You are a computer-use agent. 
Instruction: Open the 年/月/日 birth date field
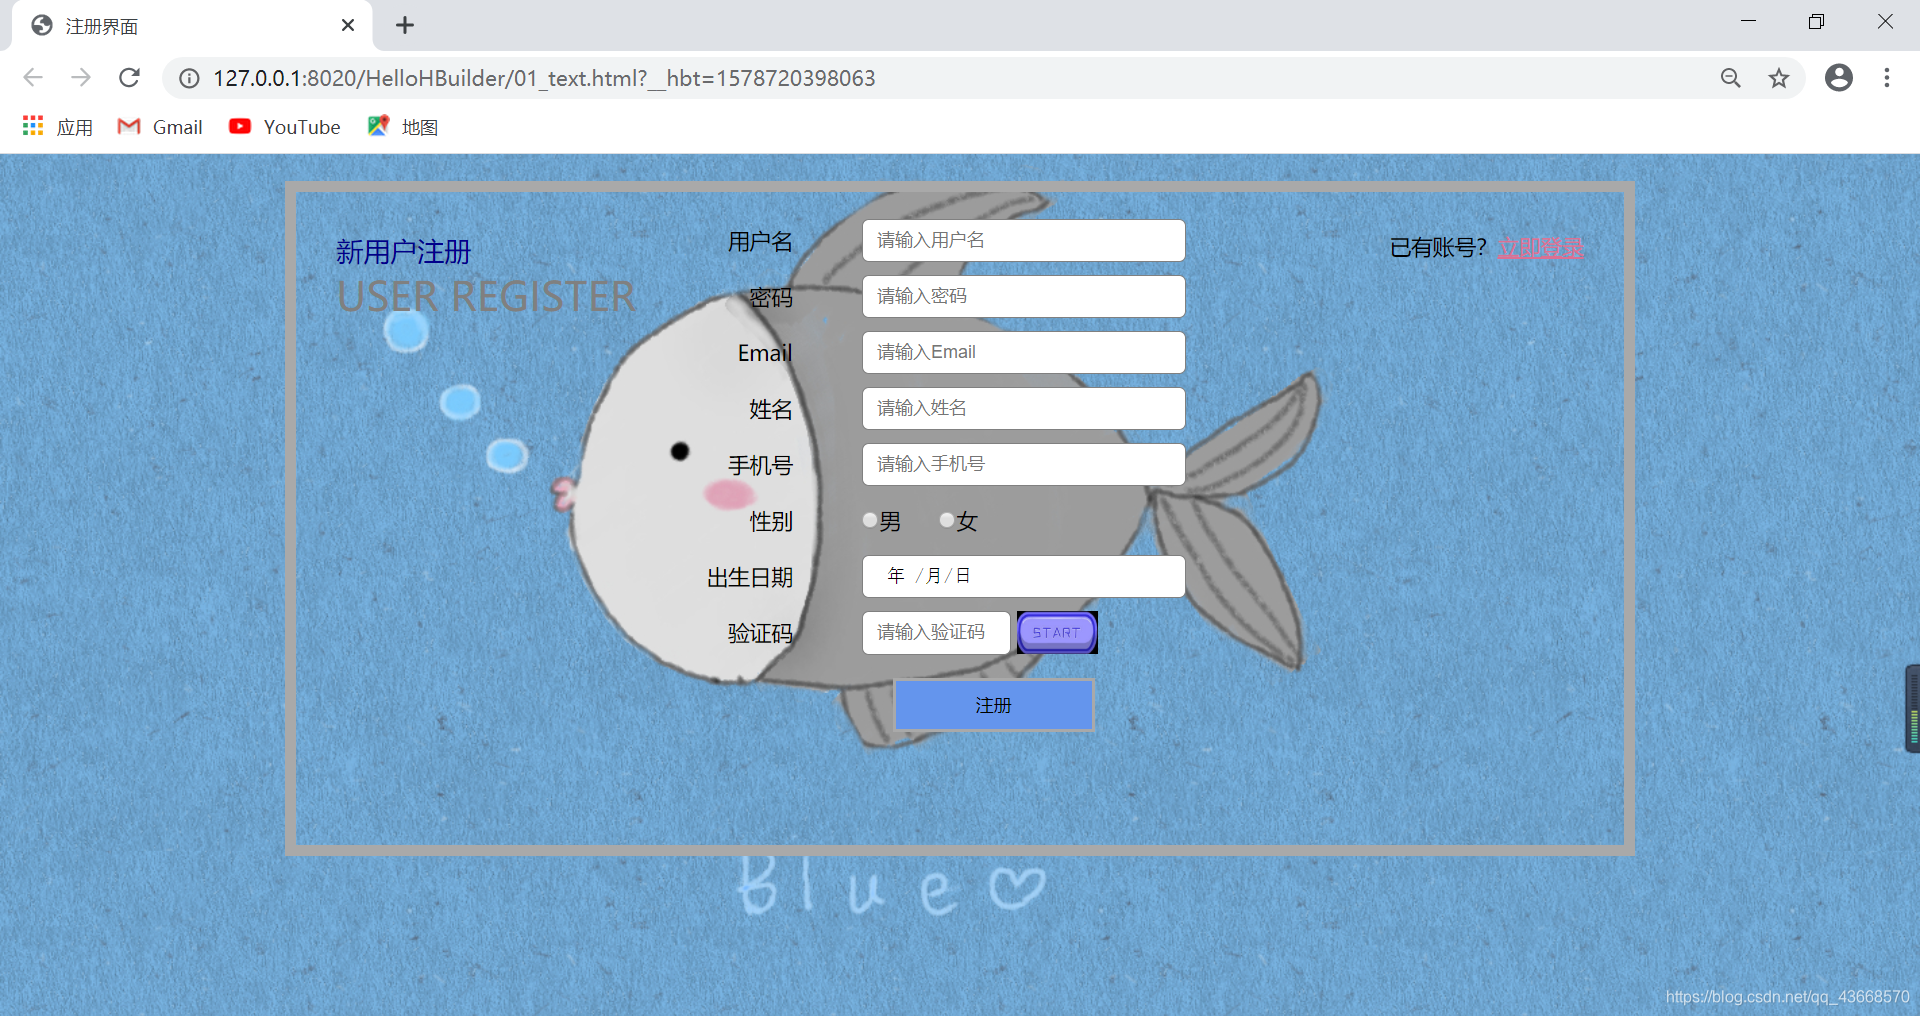tap(1024, 577)
